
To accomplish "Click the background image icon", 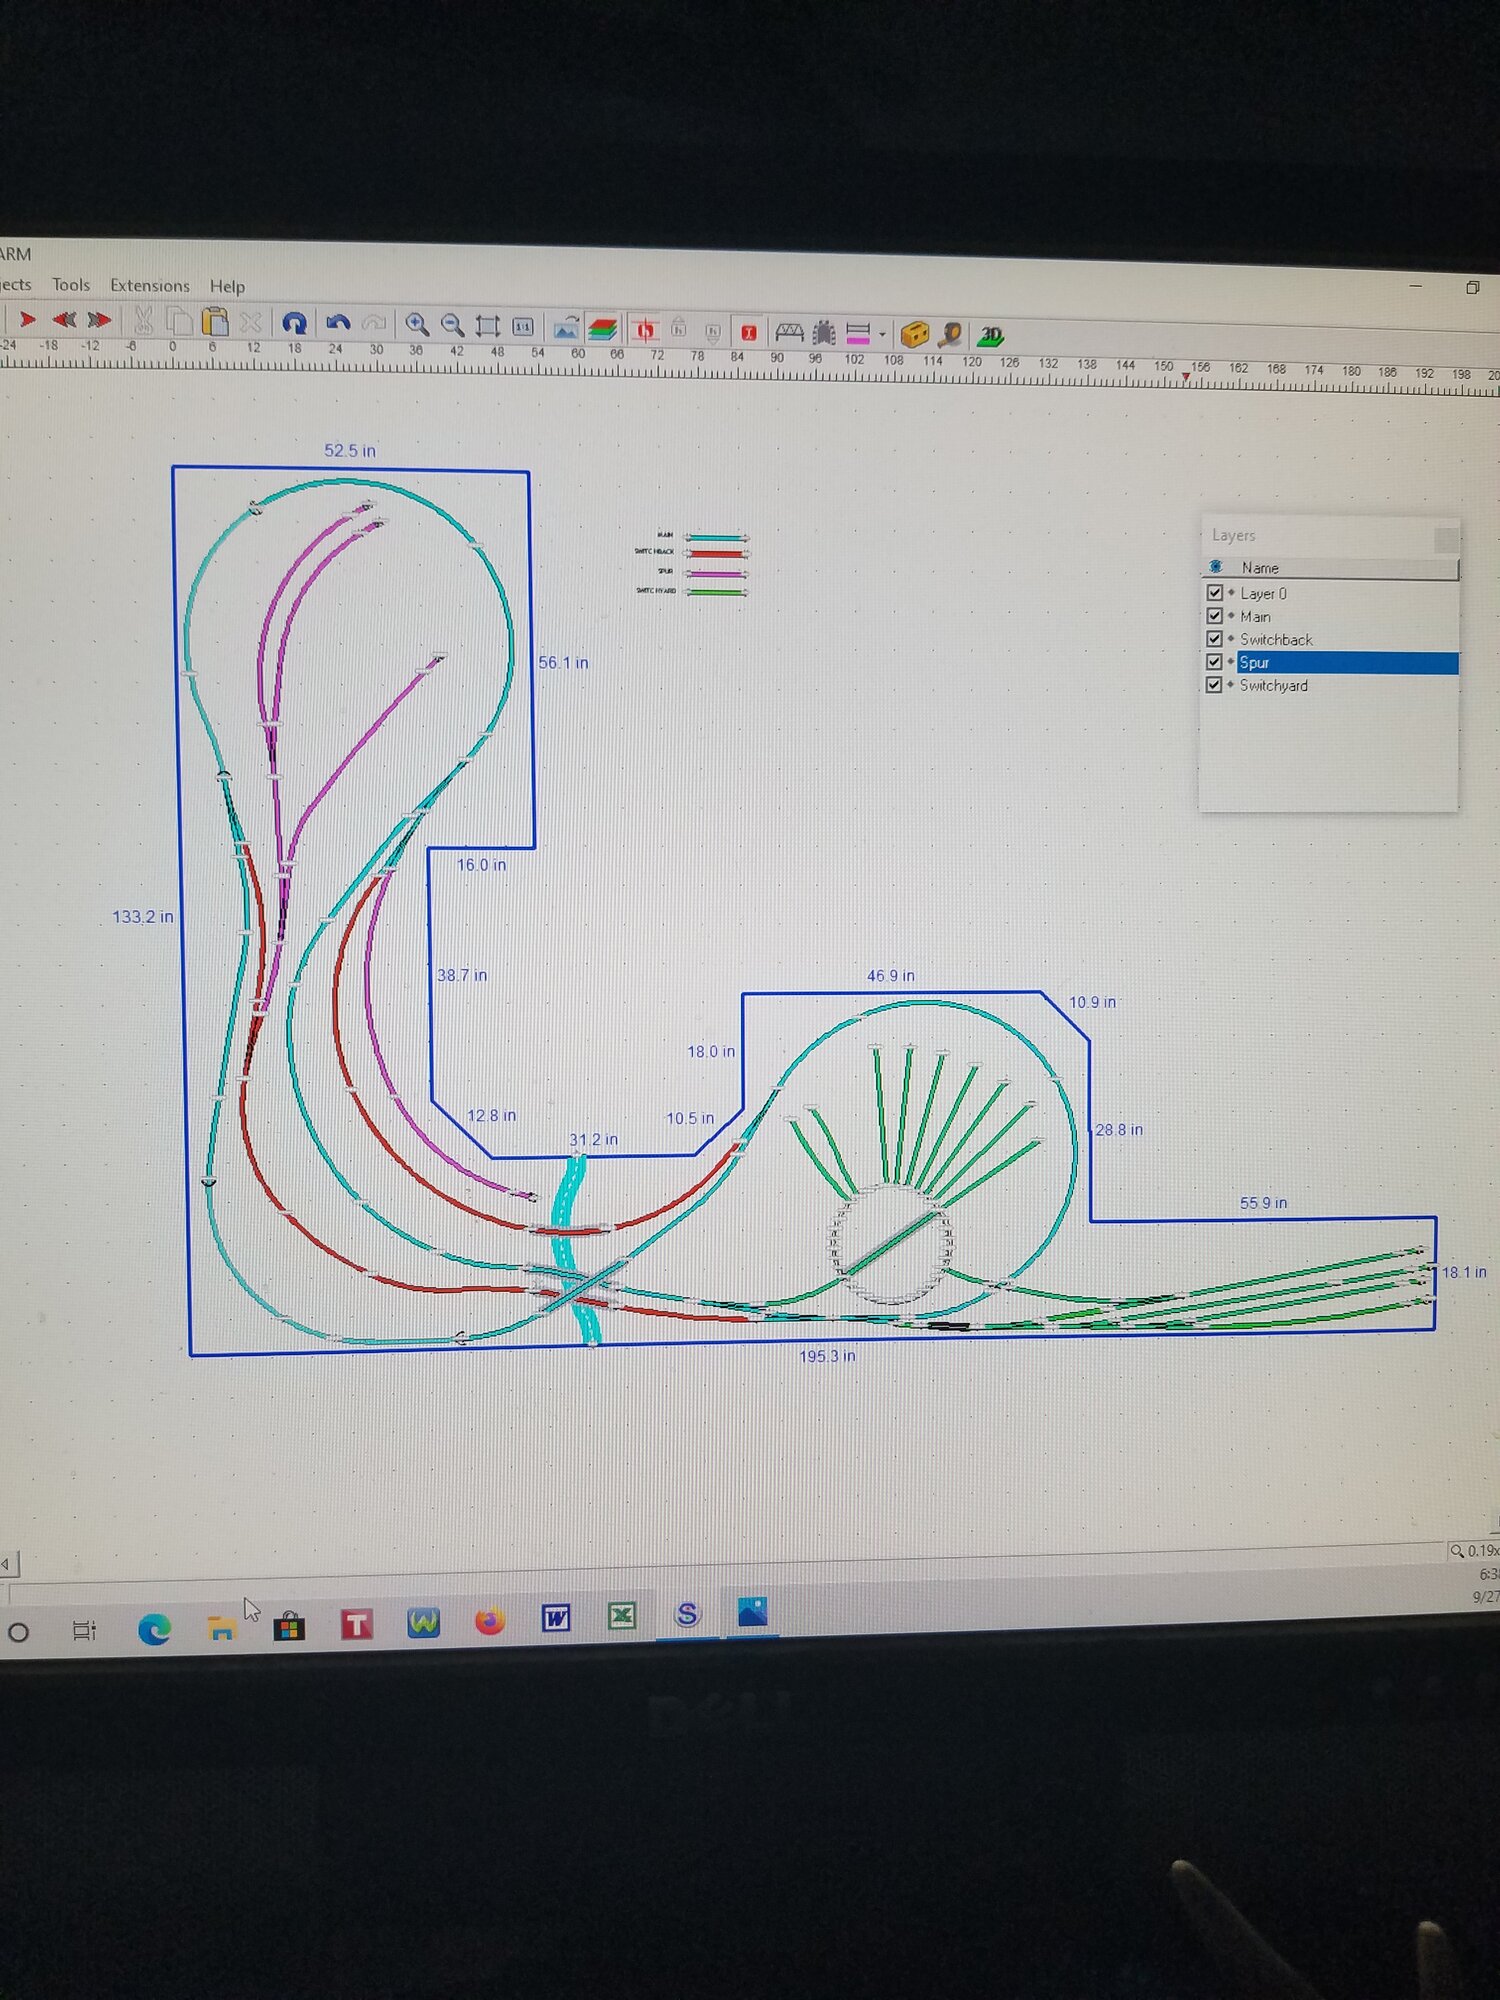I will pyautogui.click(x=566, y=327).
